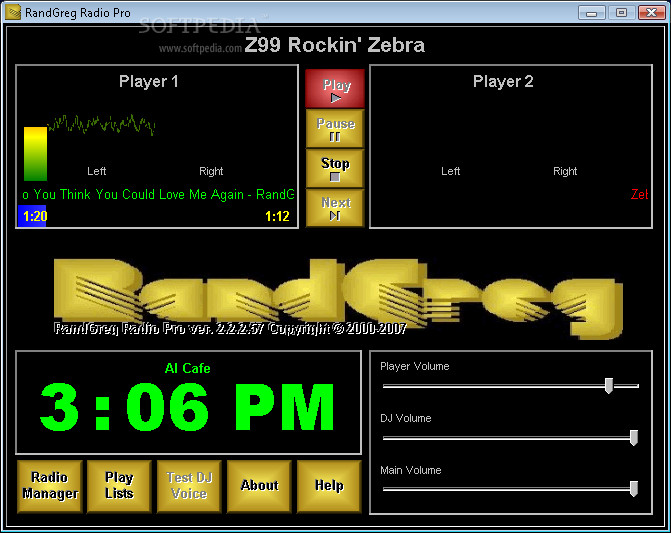
Task: Click the Left label in Player 2
Action: [451, 172]
